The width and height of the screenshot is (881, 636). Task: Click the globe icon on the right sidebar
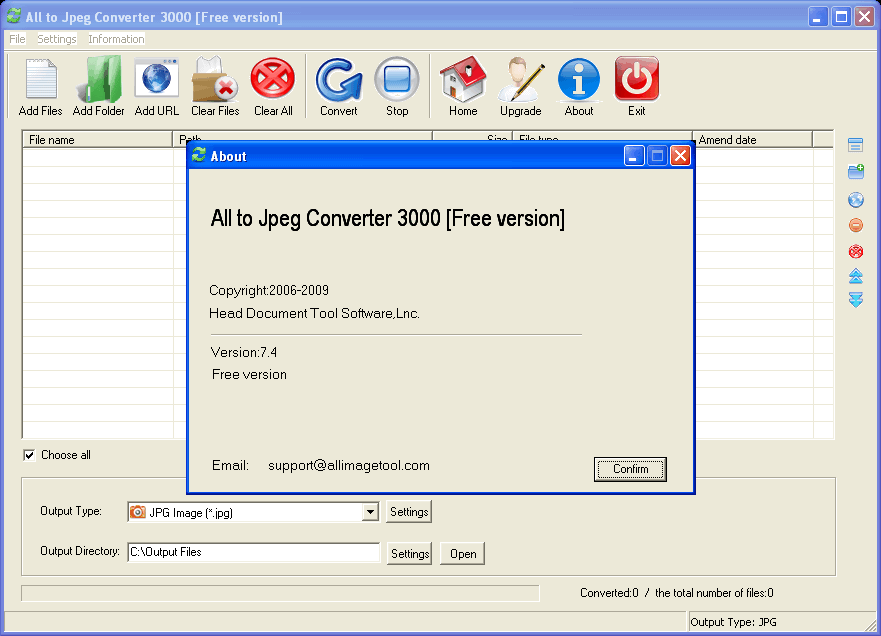click(855, 200)
